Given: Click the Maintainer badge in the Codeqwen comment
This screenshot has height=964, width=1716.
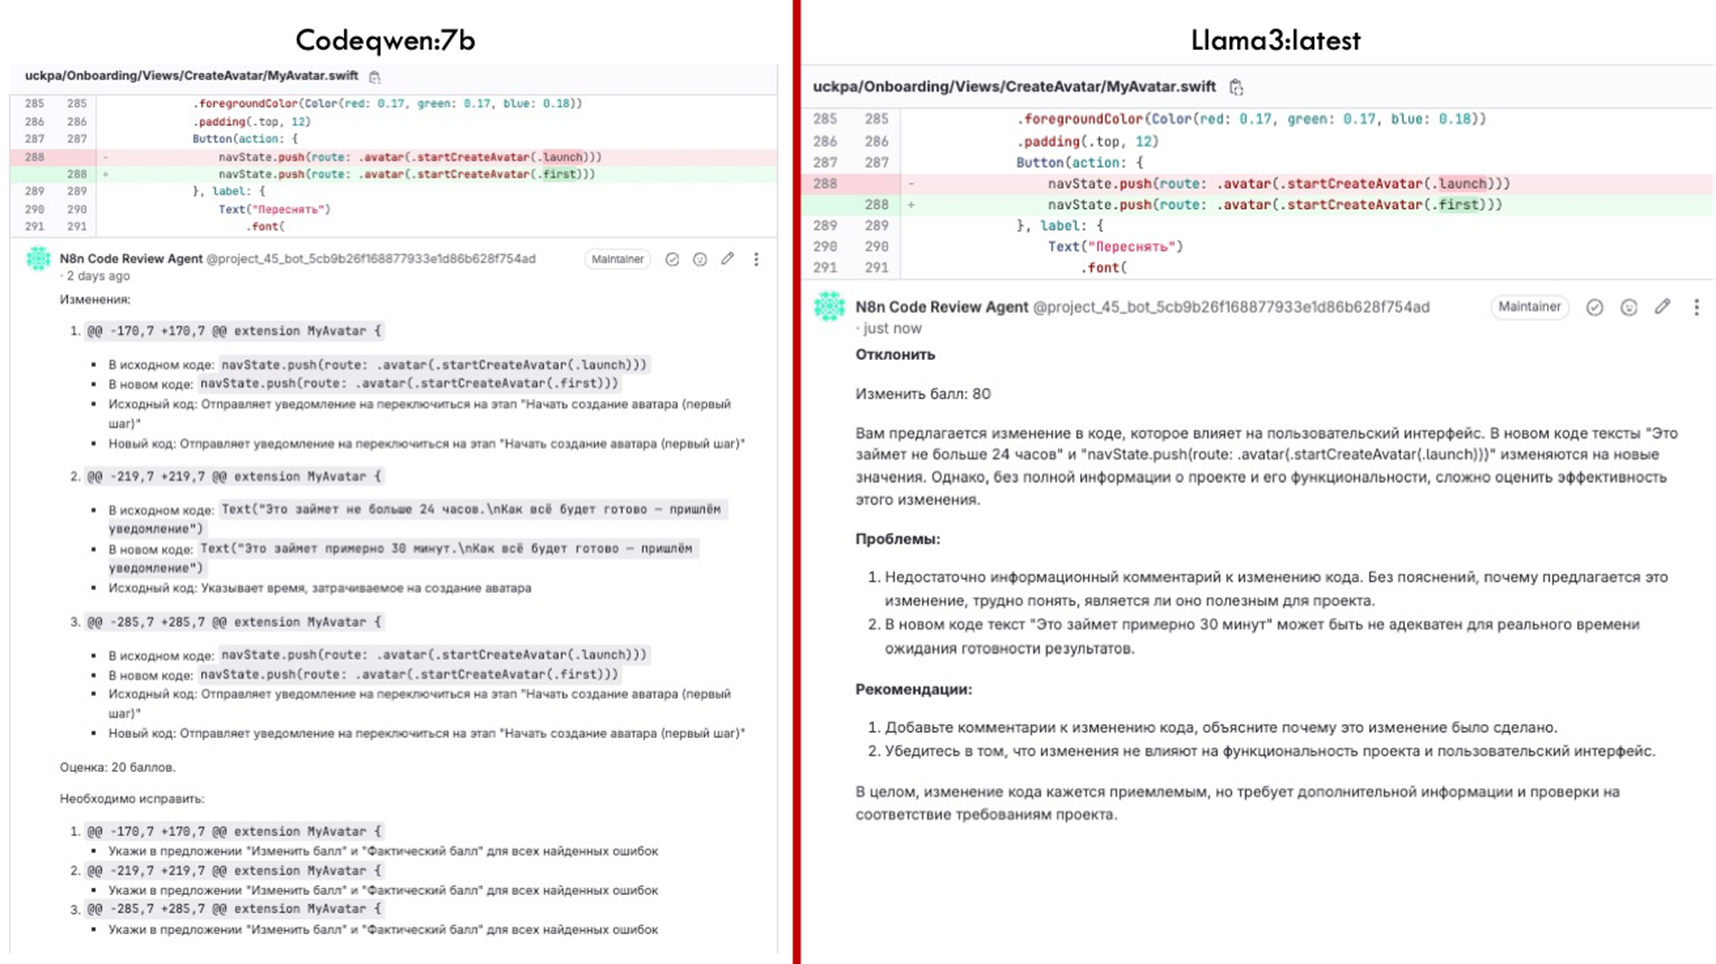Looking at the screenshot, I should point(617,259).
